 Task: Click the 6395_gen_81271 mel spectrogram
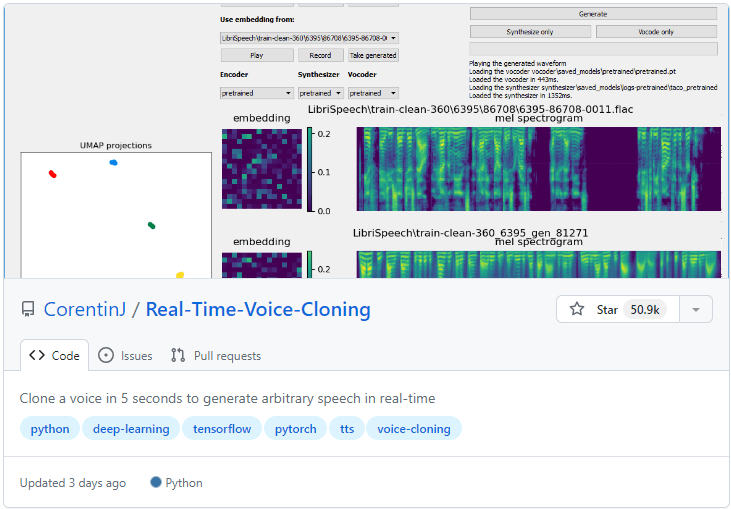538,264
